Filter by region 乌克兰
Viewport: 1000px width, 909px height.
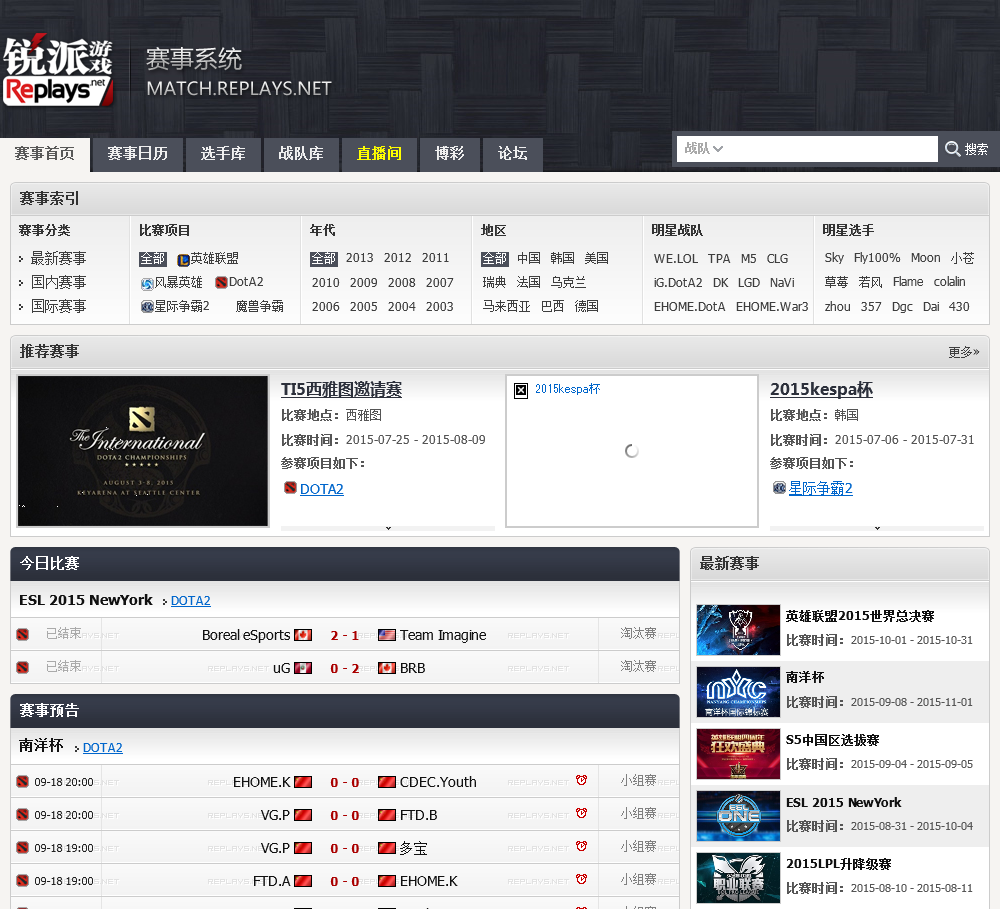click(568, 283)
